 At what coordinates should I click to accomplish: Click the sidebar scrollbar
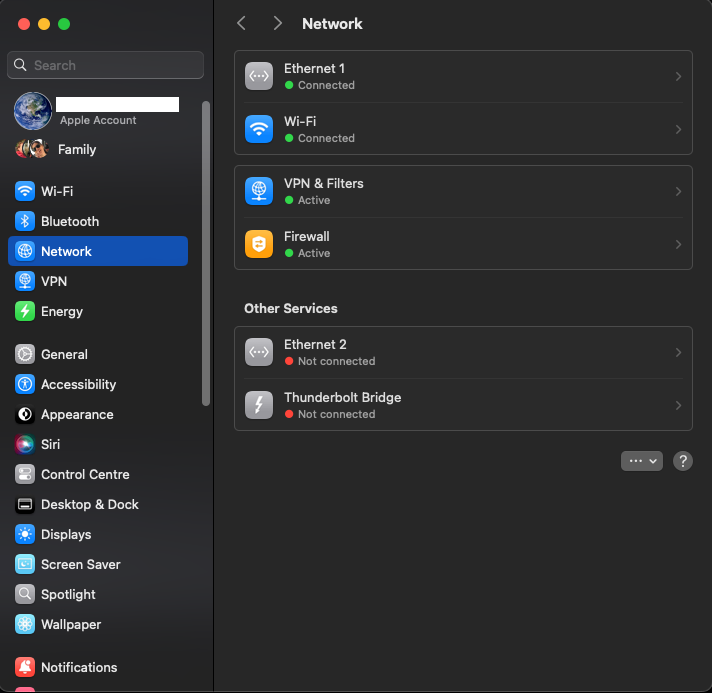coord(206,253)
